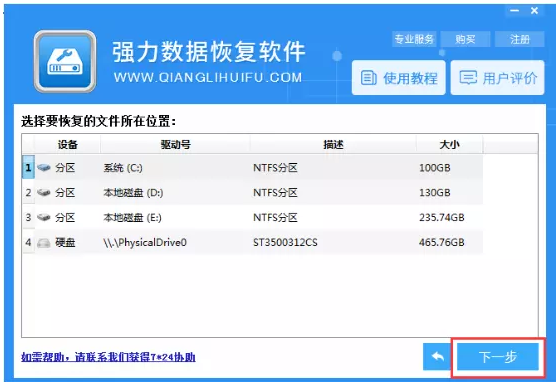This screenshot has width=560, height=384.
Task: Click the C: partition drive icon
Action: pos(44,167)
